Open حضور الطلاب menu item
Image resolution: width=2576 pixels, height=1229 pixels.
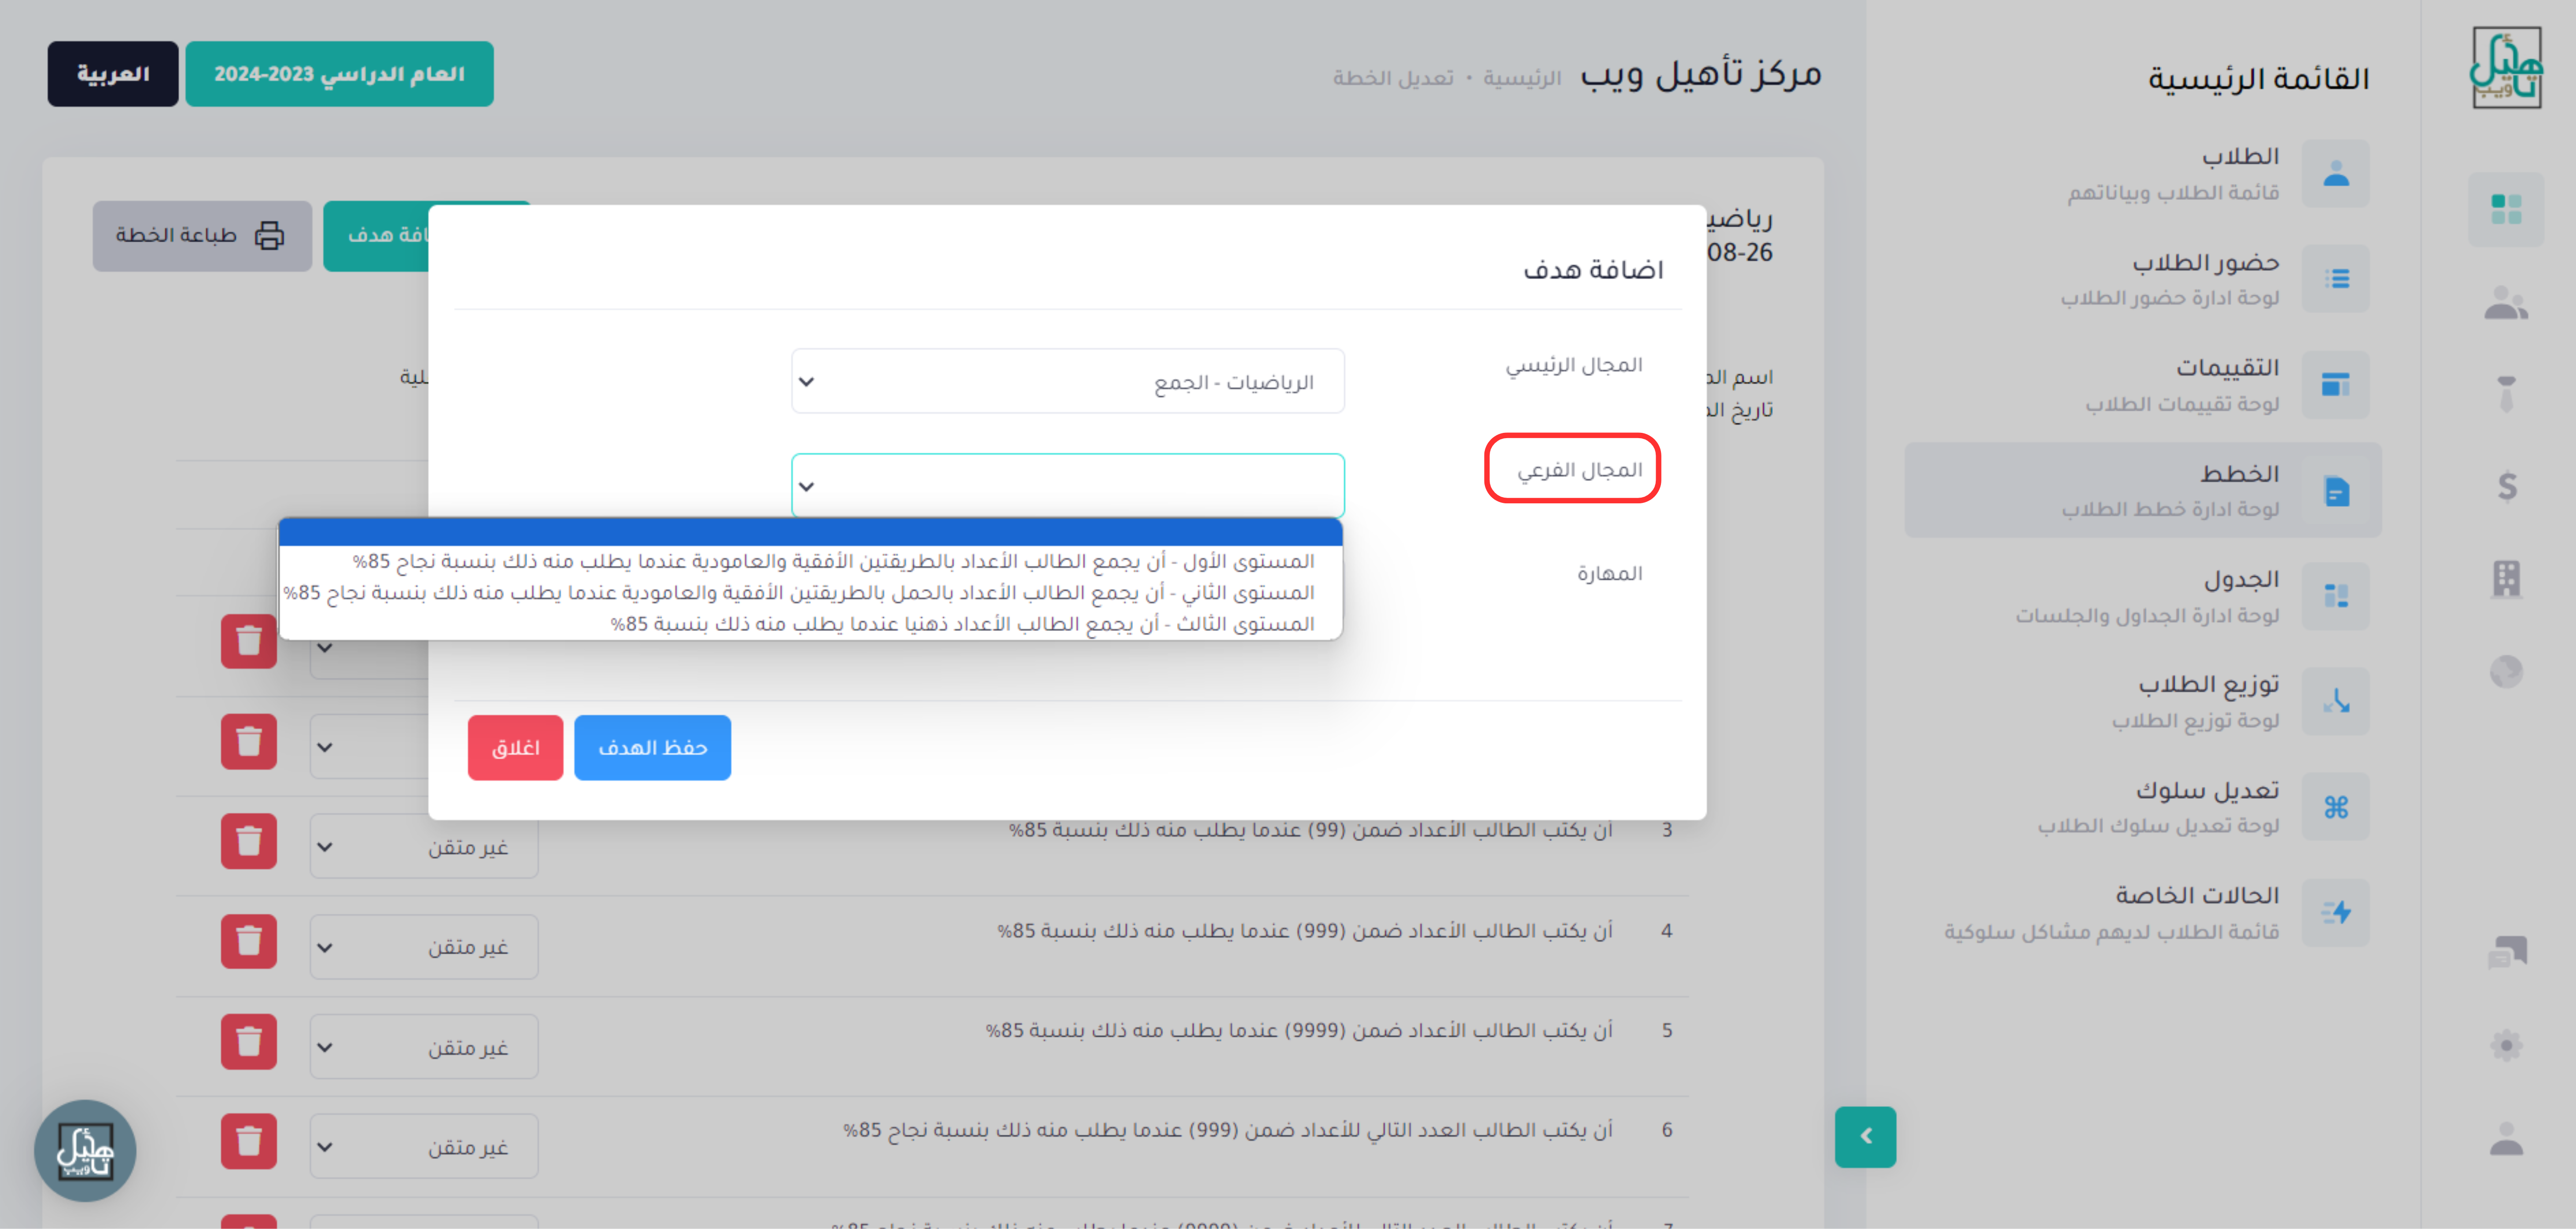pyautogui.click(x=2143, y=279)
